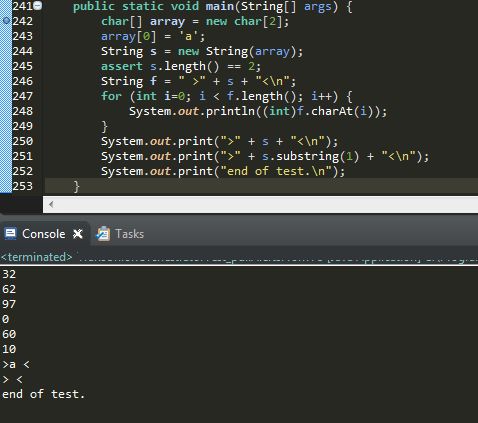Collapse the main method fold marker
Screen dimensions: 478x423
[x=38, y=6]
